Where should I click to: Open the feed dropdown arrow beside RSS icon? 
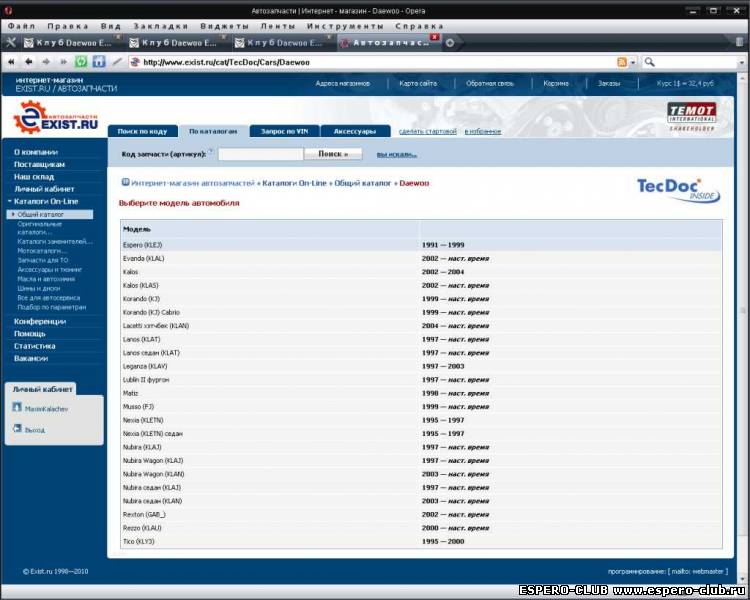[633, 62]
